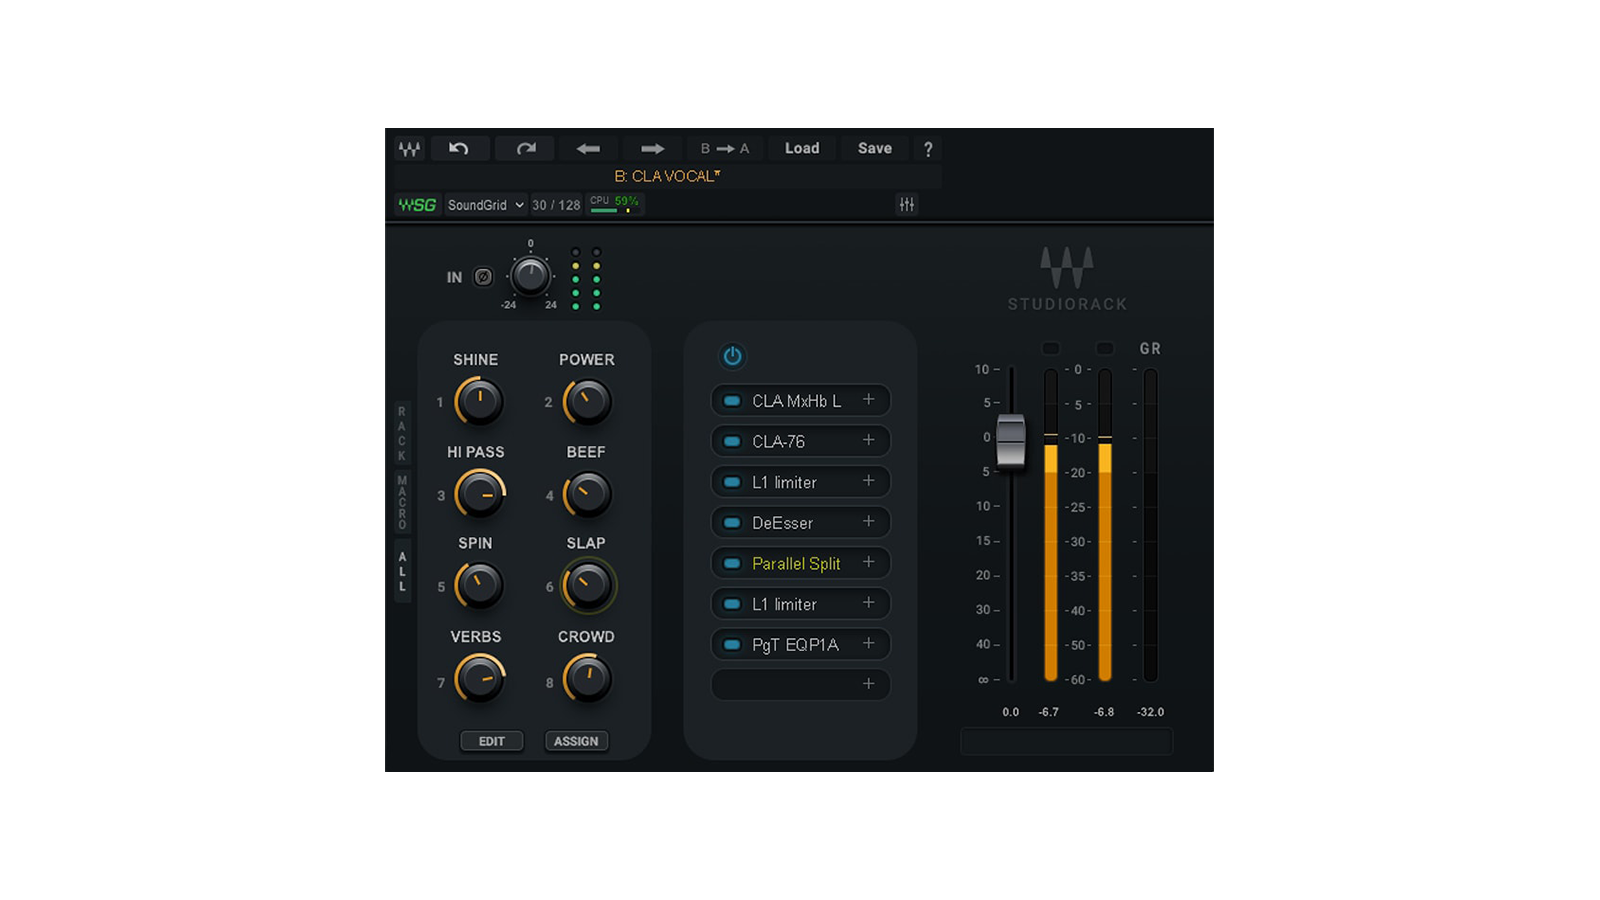Bypass the PgT EQP1A plugin
The image size is (1600, 900).
pyautogui.click(x=732, y=645)
